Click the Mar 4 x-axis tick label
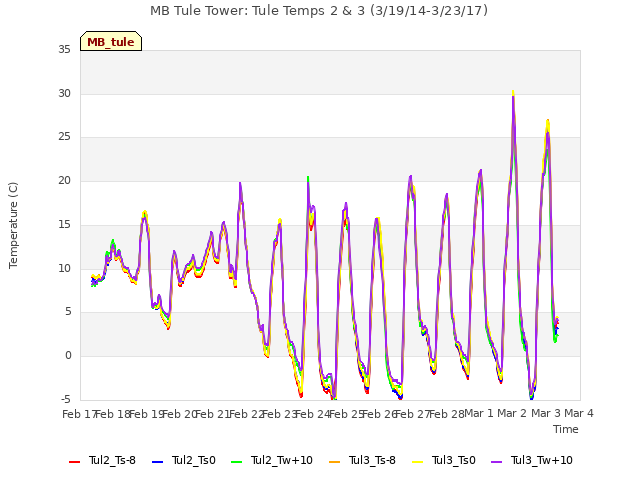Screen dimensions: 640x480 point(579,414)
